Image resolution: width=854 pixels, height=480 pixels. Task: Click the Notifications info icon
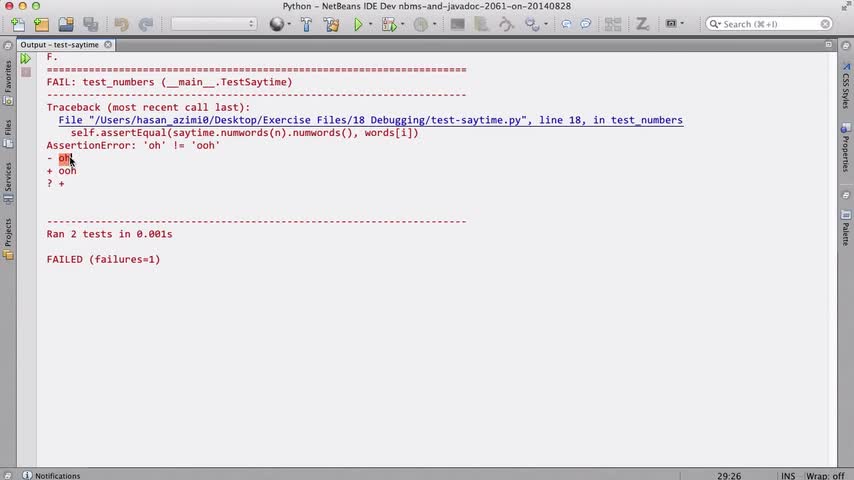pos(27,476)
